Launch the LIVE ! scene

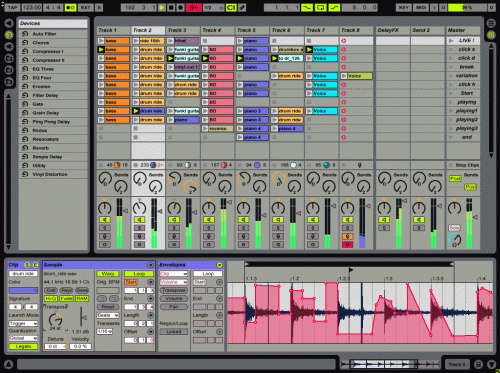click(451, 41)
